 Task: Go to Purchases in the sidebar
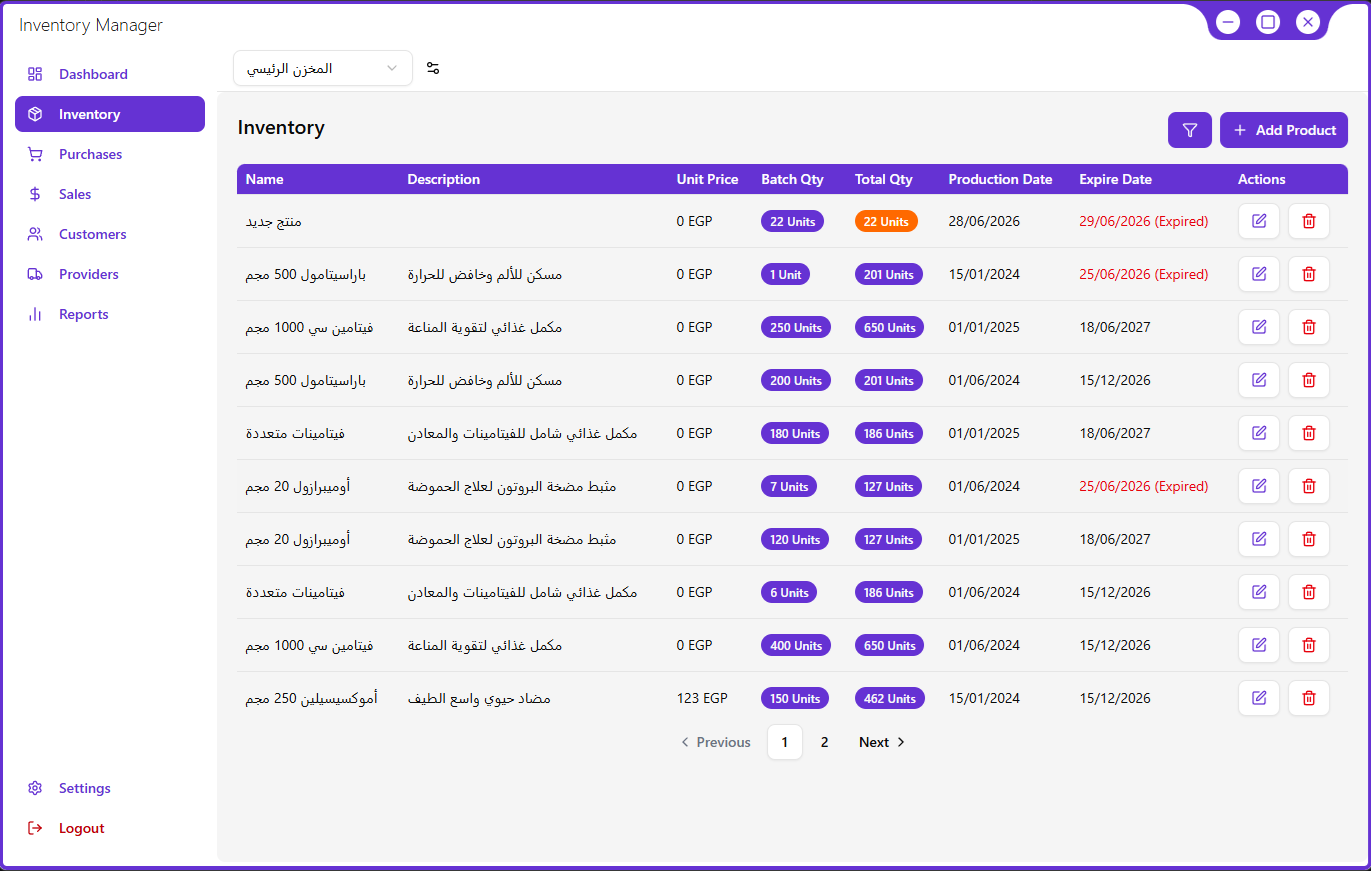point(110,154)
